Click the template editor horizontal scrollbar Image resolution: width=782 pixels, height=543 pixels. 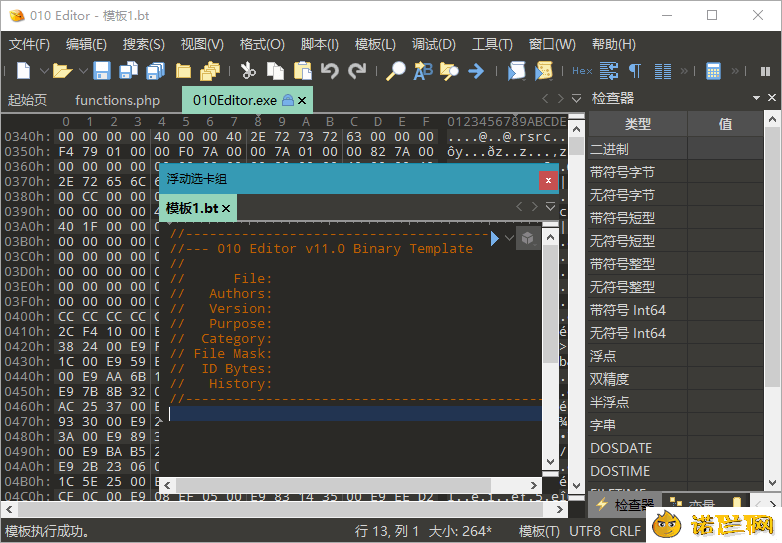[x=351, y=485]
